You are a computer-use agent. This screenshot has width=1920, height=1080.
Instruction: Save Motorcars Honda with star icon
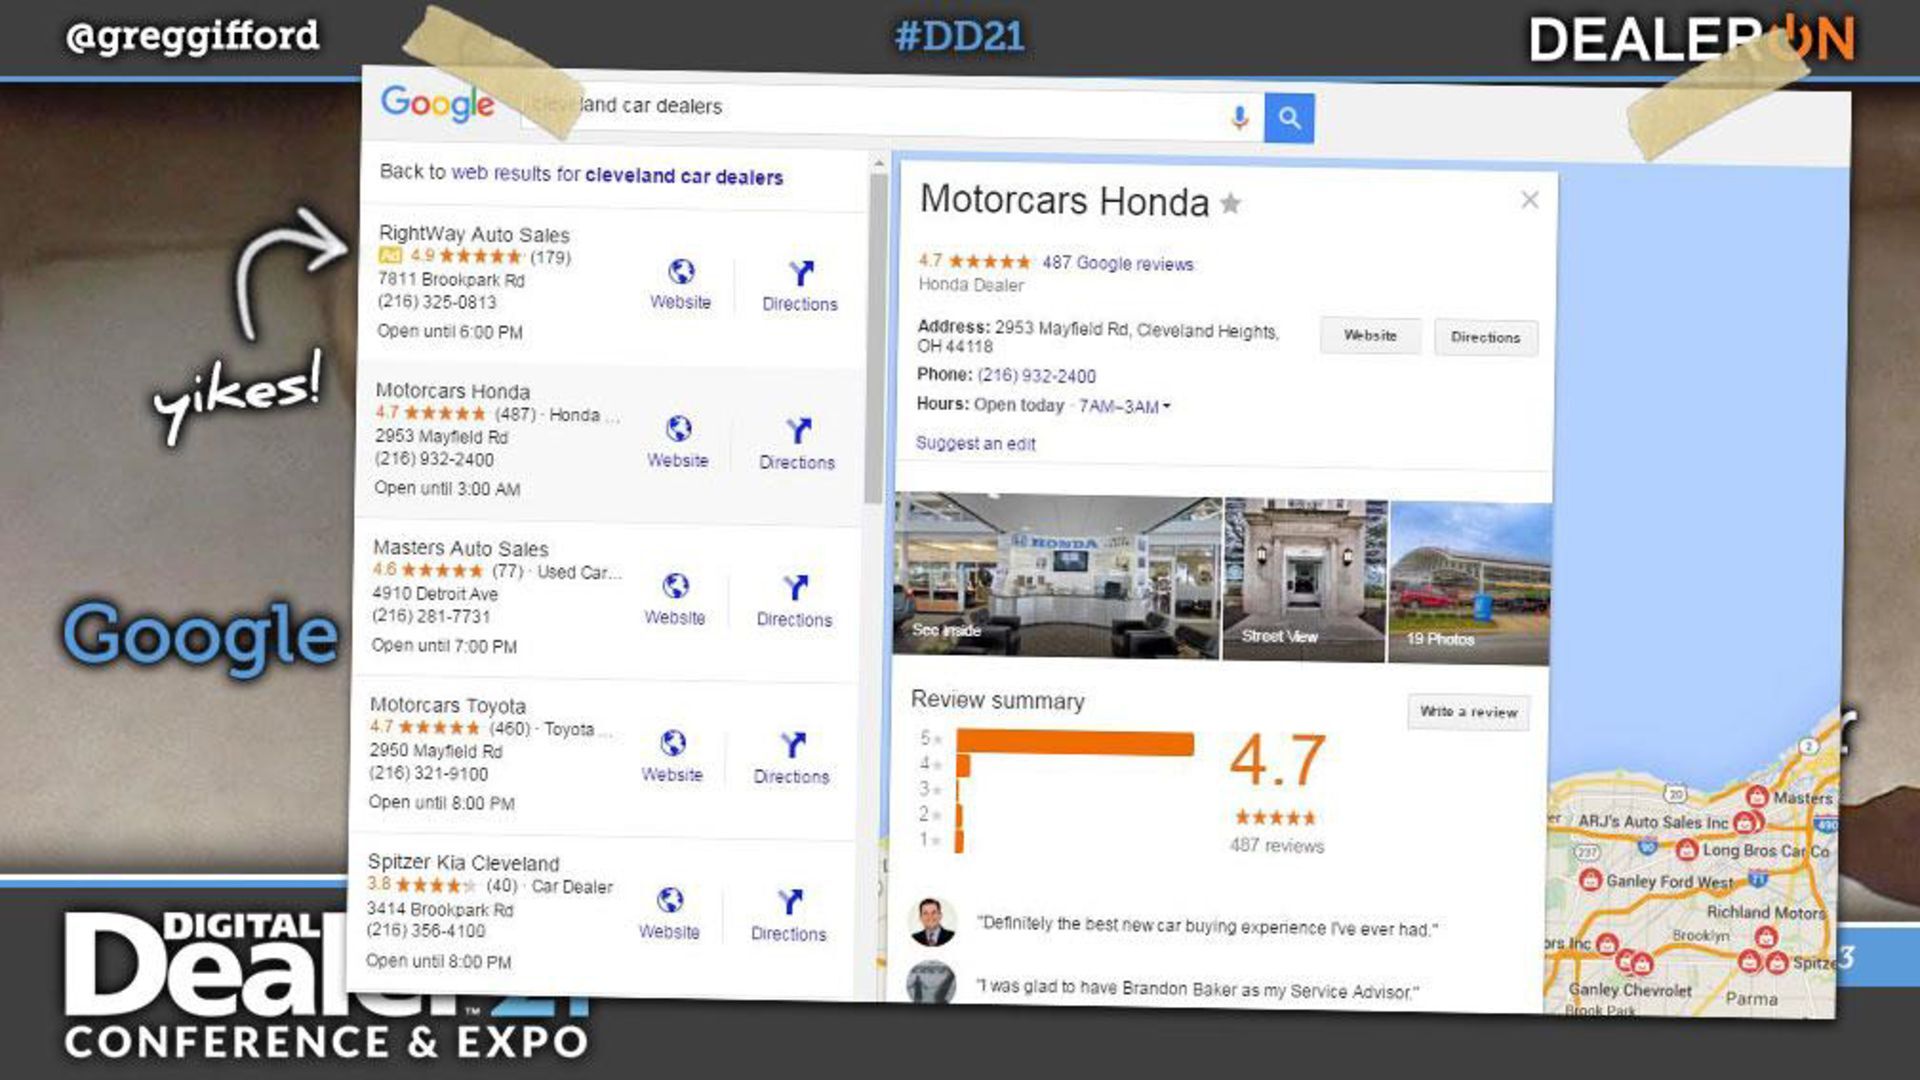pos(1231,204)
